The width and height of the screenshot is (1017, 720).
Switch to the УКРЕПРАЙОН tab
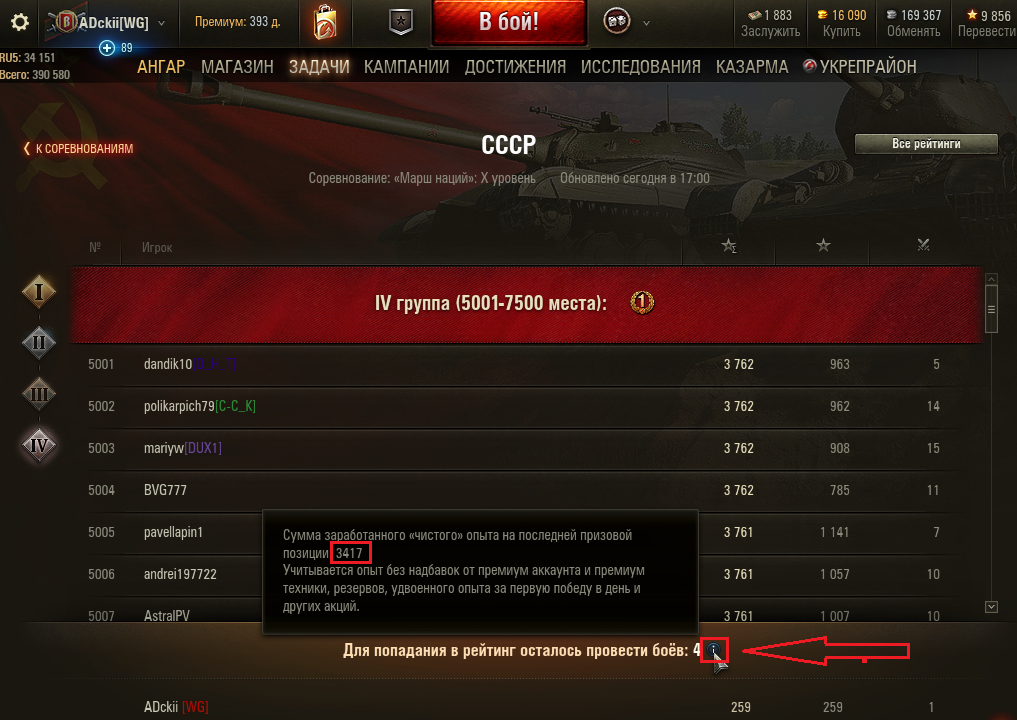(860, 67)
